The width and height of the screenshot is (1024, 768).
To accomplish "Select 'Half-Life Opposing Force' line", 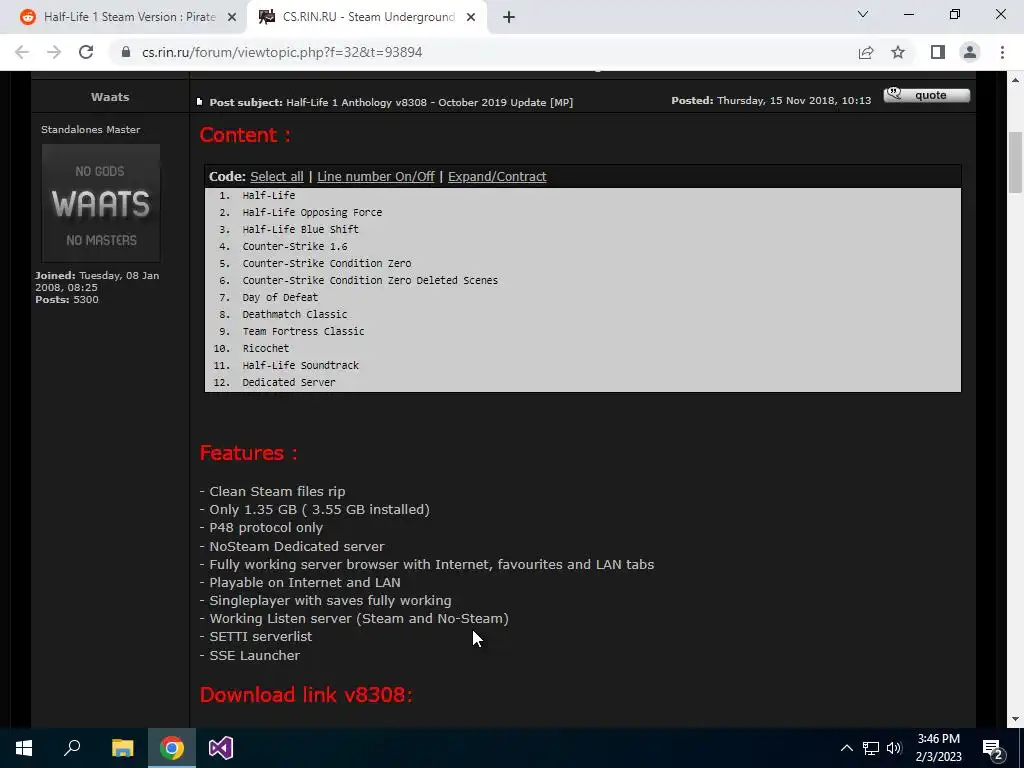I will (x=312, y=212).
